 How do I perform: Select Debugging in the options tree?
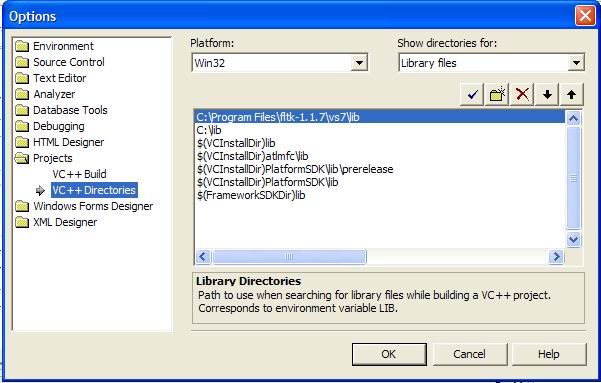click(59, 126)
